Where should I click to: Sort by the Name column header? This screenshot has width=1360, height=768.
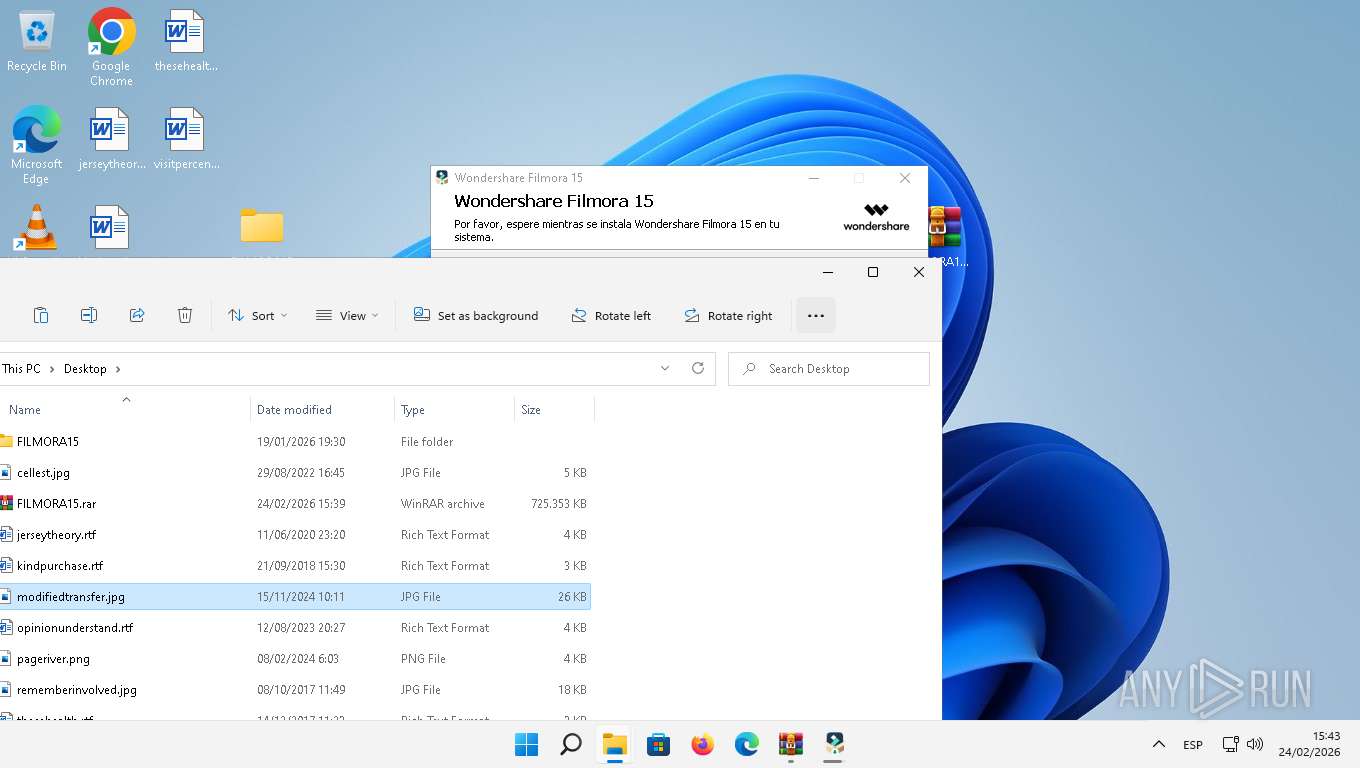point(125,409)
